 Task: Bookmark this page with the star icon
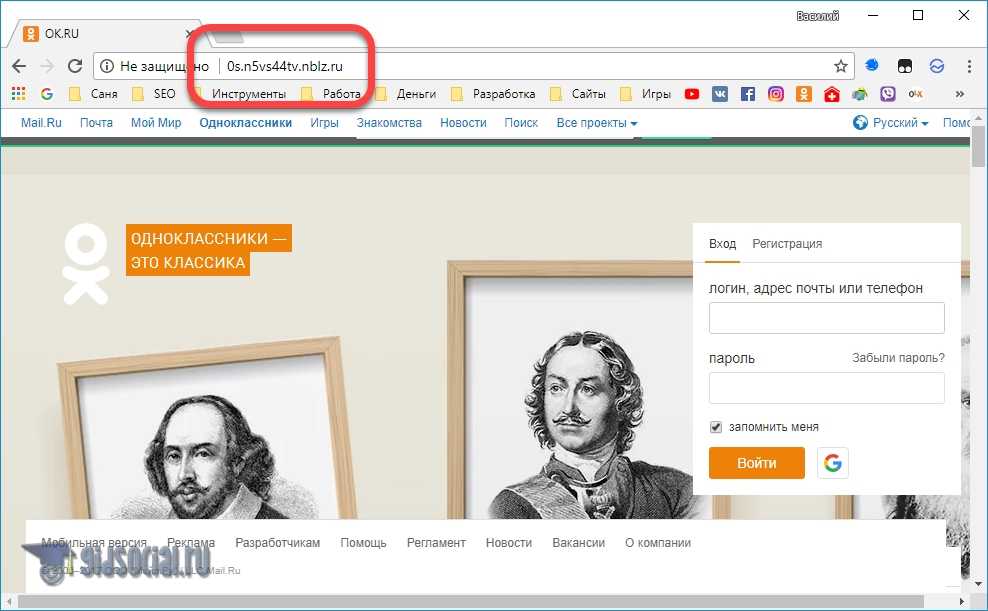pos(841,66)
